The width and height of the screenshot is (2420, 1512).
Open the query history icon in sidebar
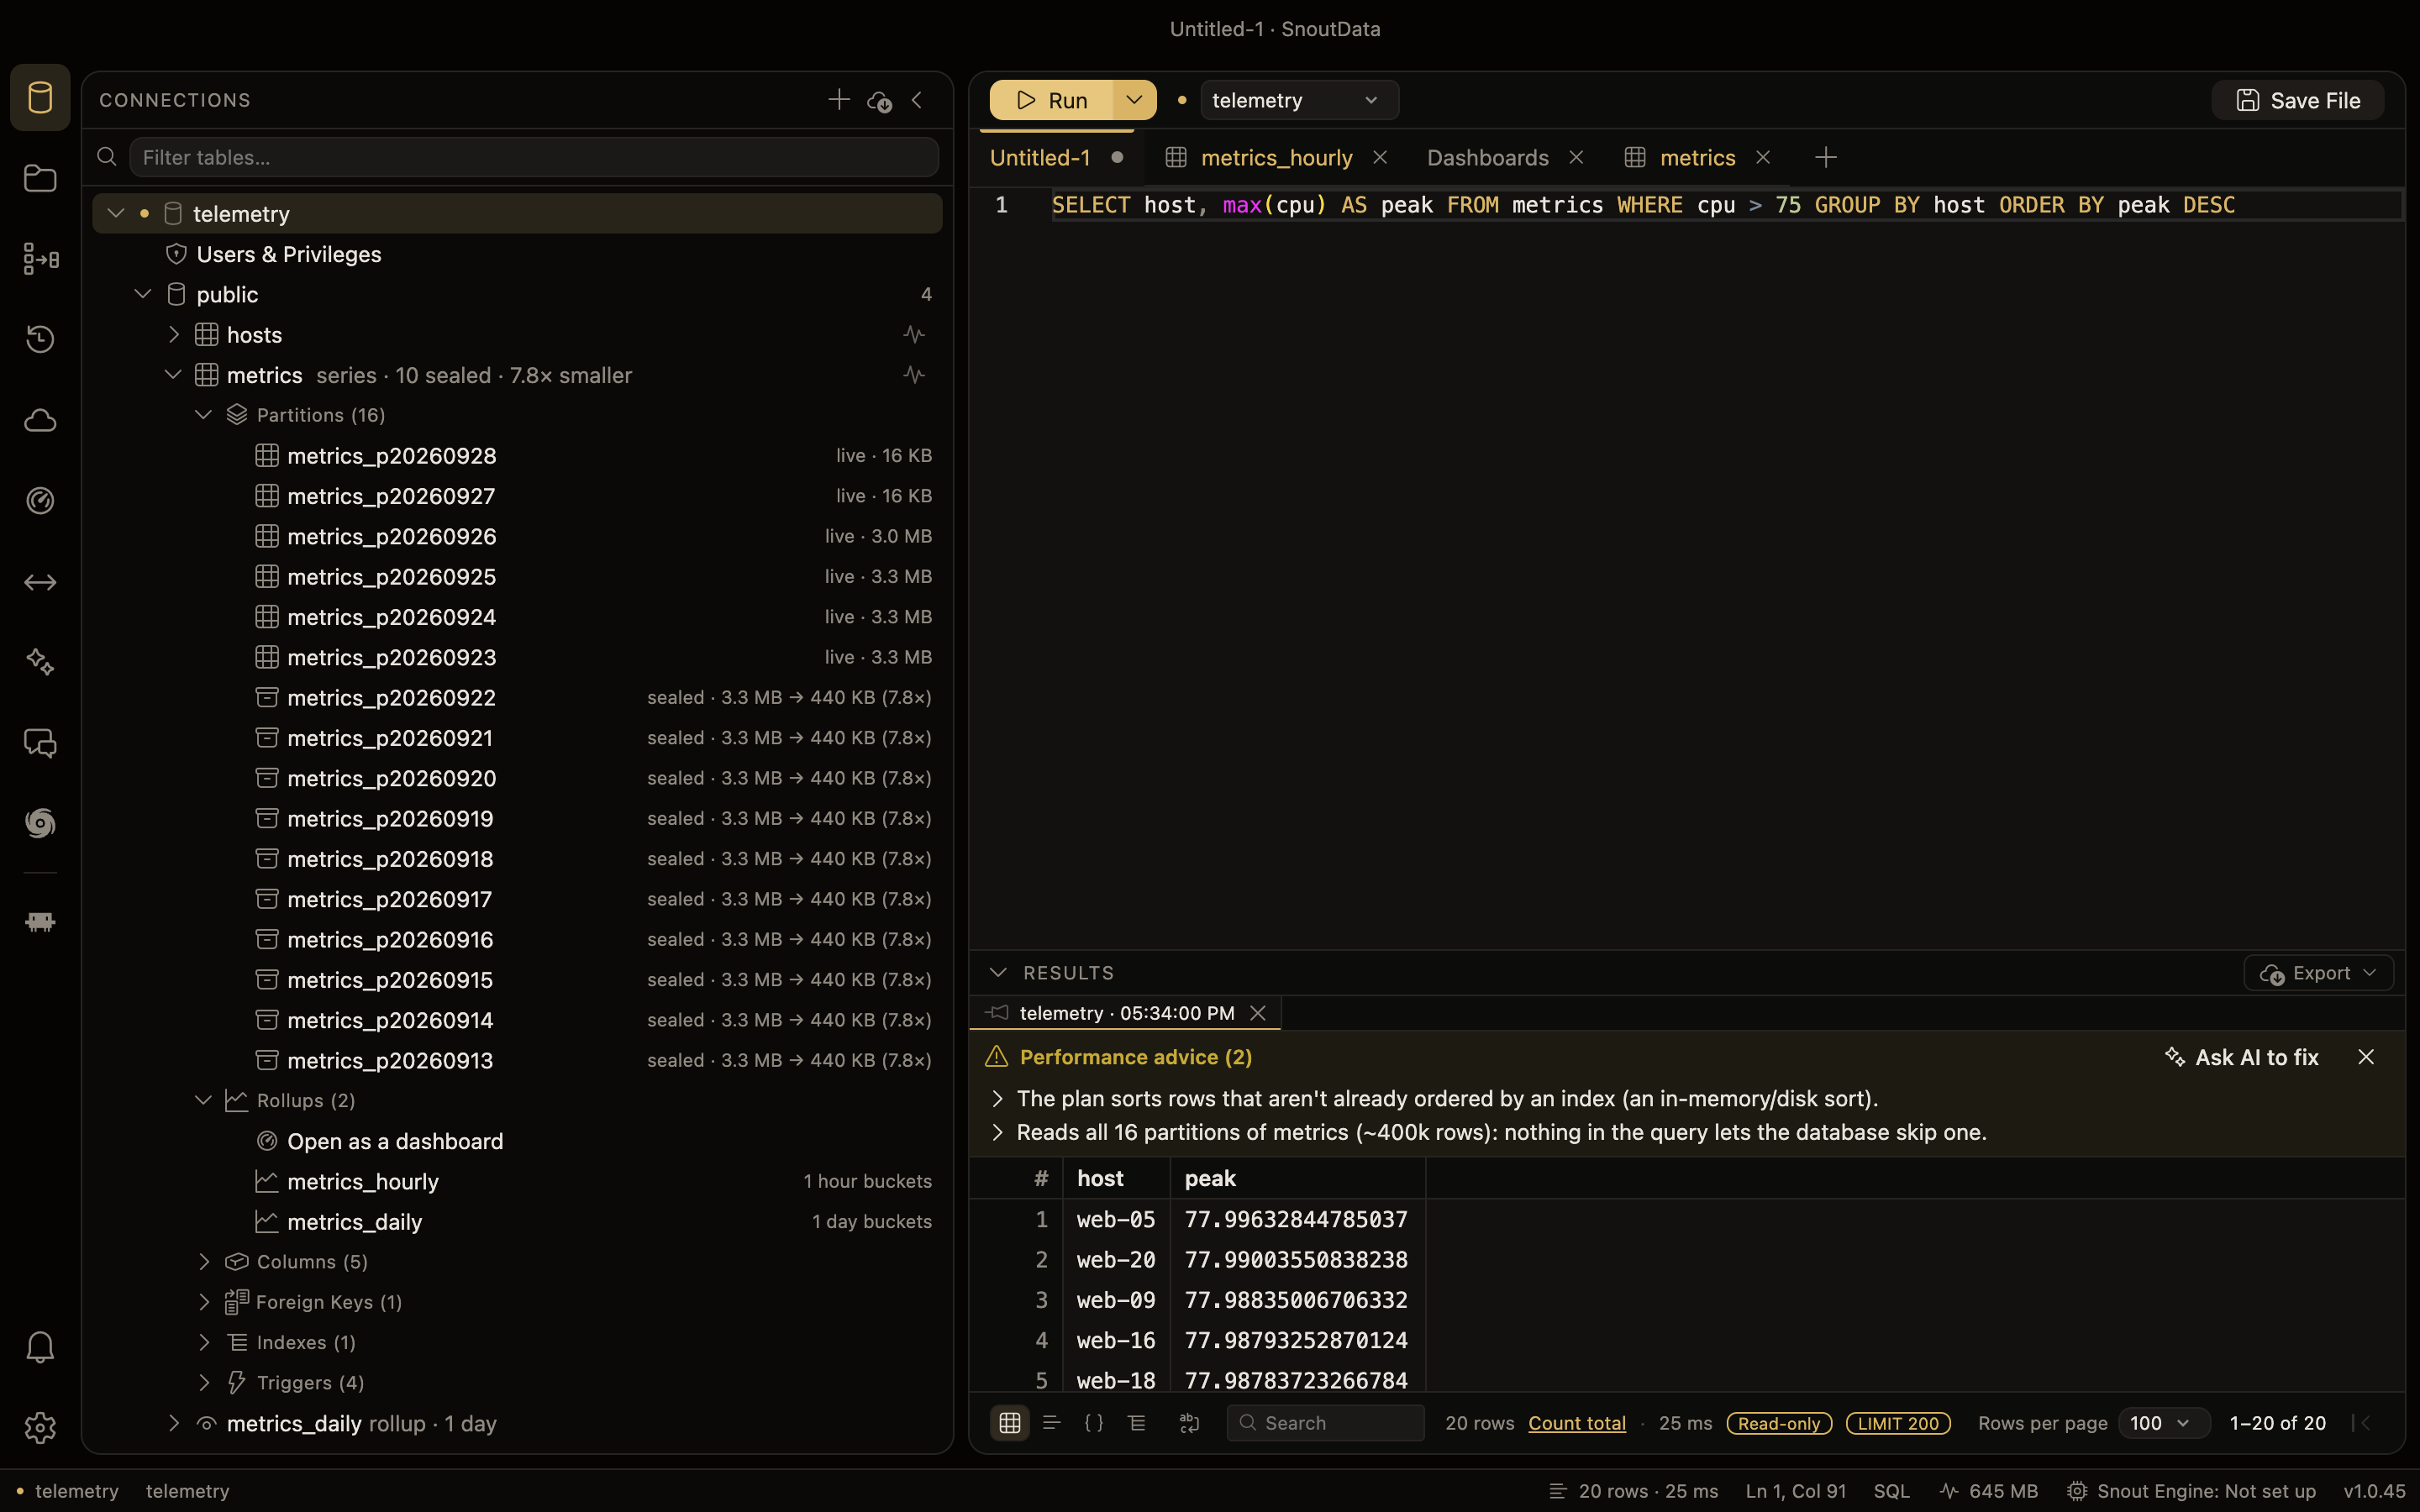(x=40, y=339)
